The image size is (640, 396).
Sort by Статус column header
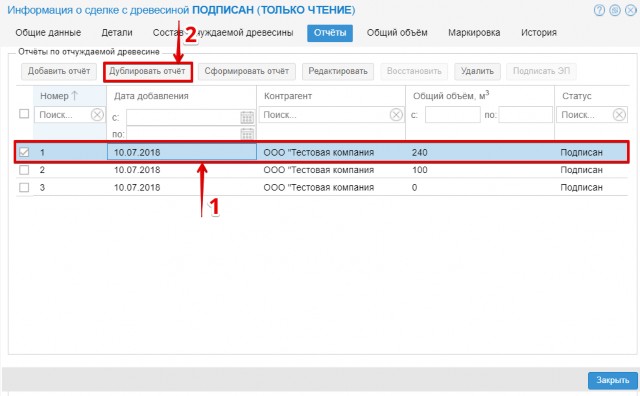pos(576,96)
